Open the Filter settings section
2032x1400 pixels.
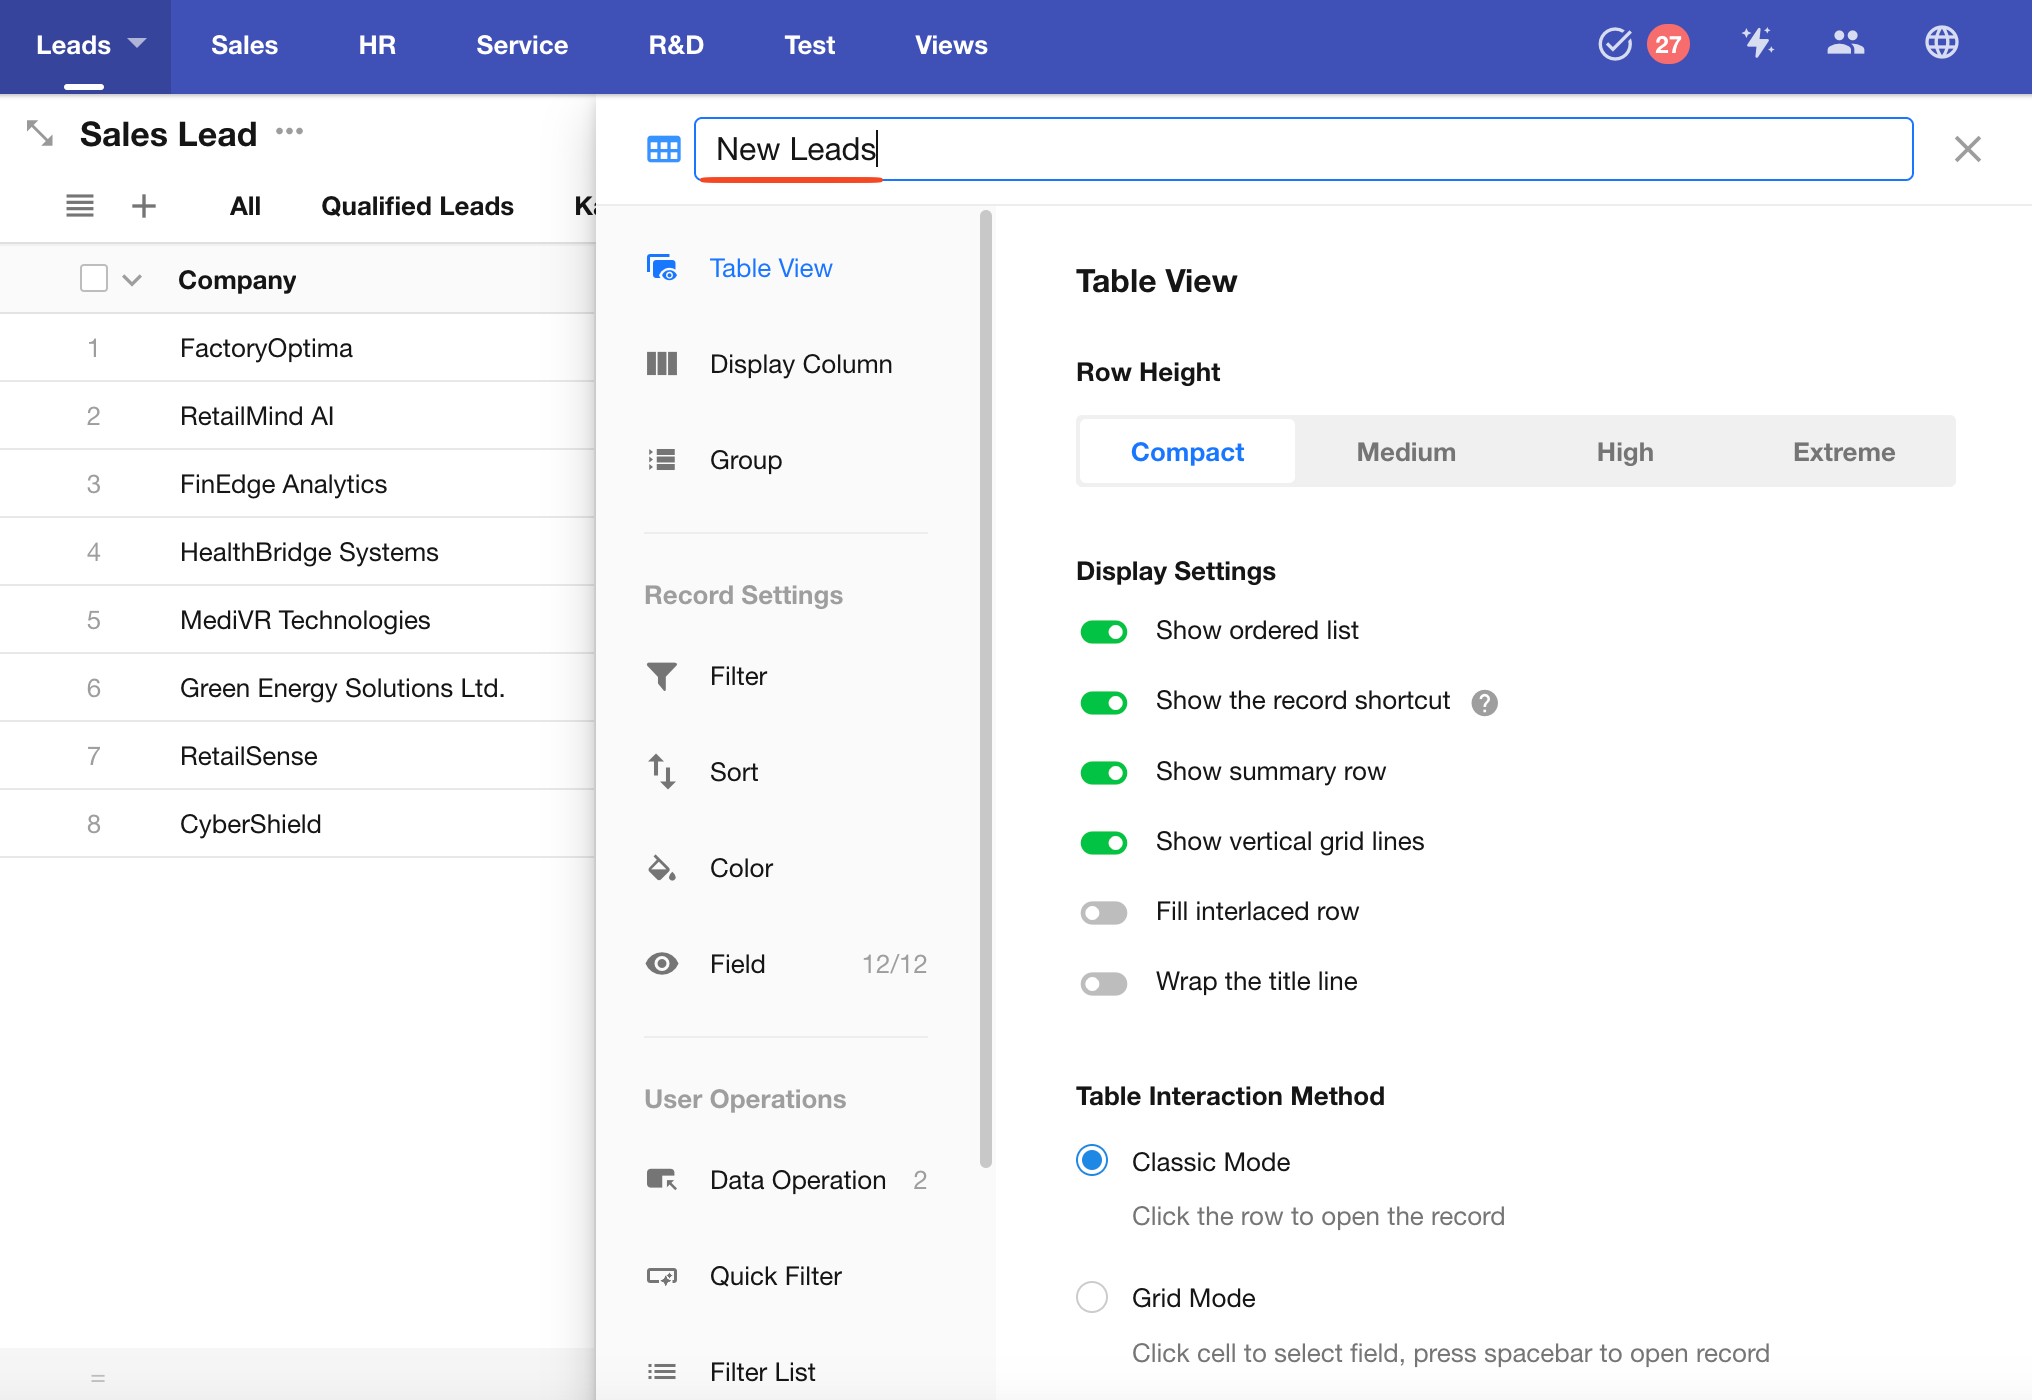pyautogui.click(x=738, y=676)
